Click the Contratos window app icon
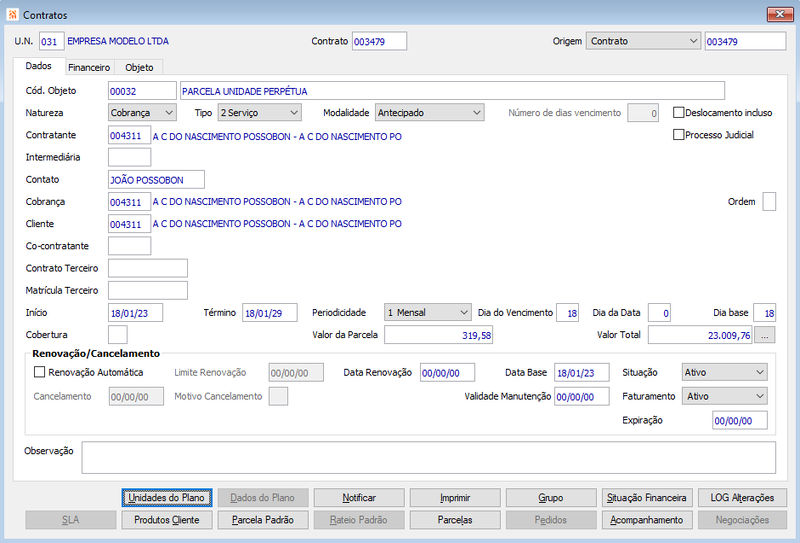This screenshot has width=800, height=543. click(12, 14)
